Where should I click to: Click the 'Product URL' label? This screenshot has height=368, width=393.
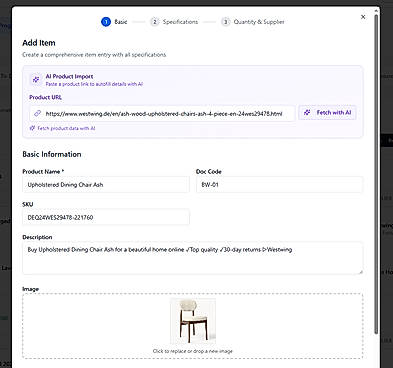pyautogui.click(x=45, y=97)
